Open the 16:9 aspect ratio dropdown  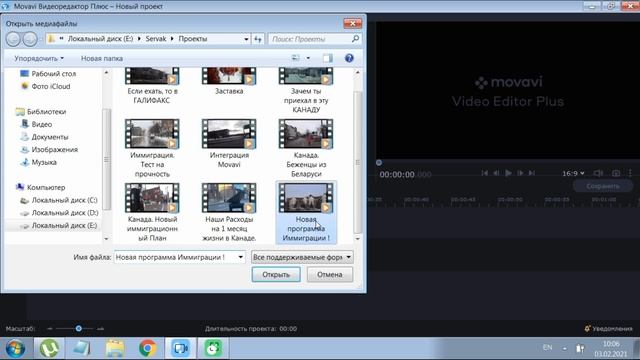click(x=573, y=173)
